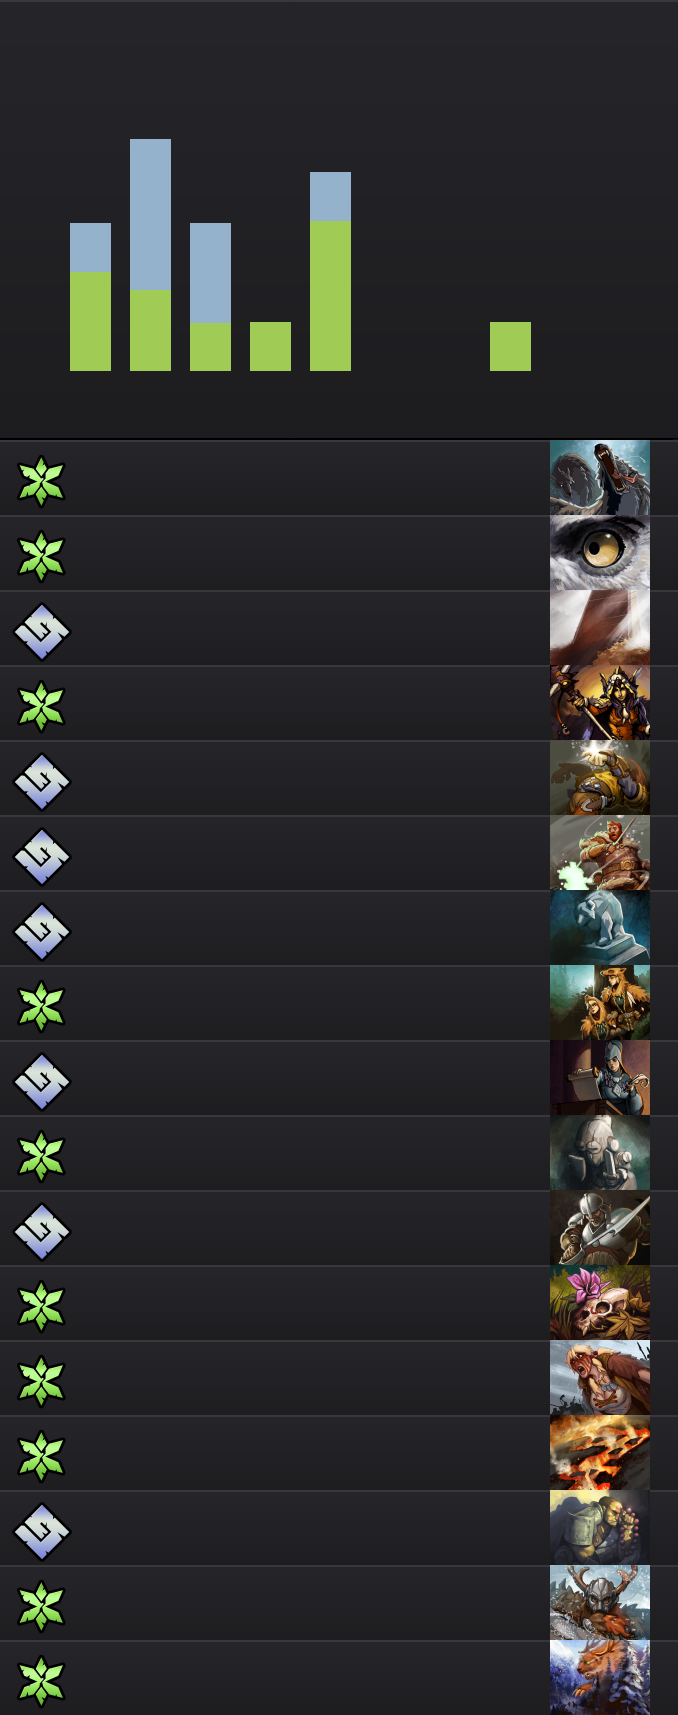Open the red-haired screaming warrior card thumbnail
The width and height of the screenshot is (678, 1715).
pyautogui.click(x=600, y=1378)
